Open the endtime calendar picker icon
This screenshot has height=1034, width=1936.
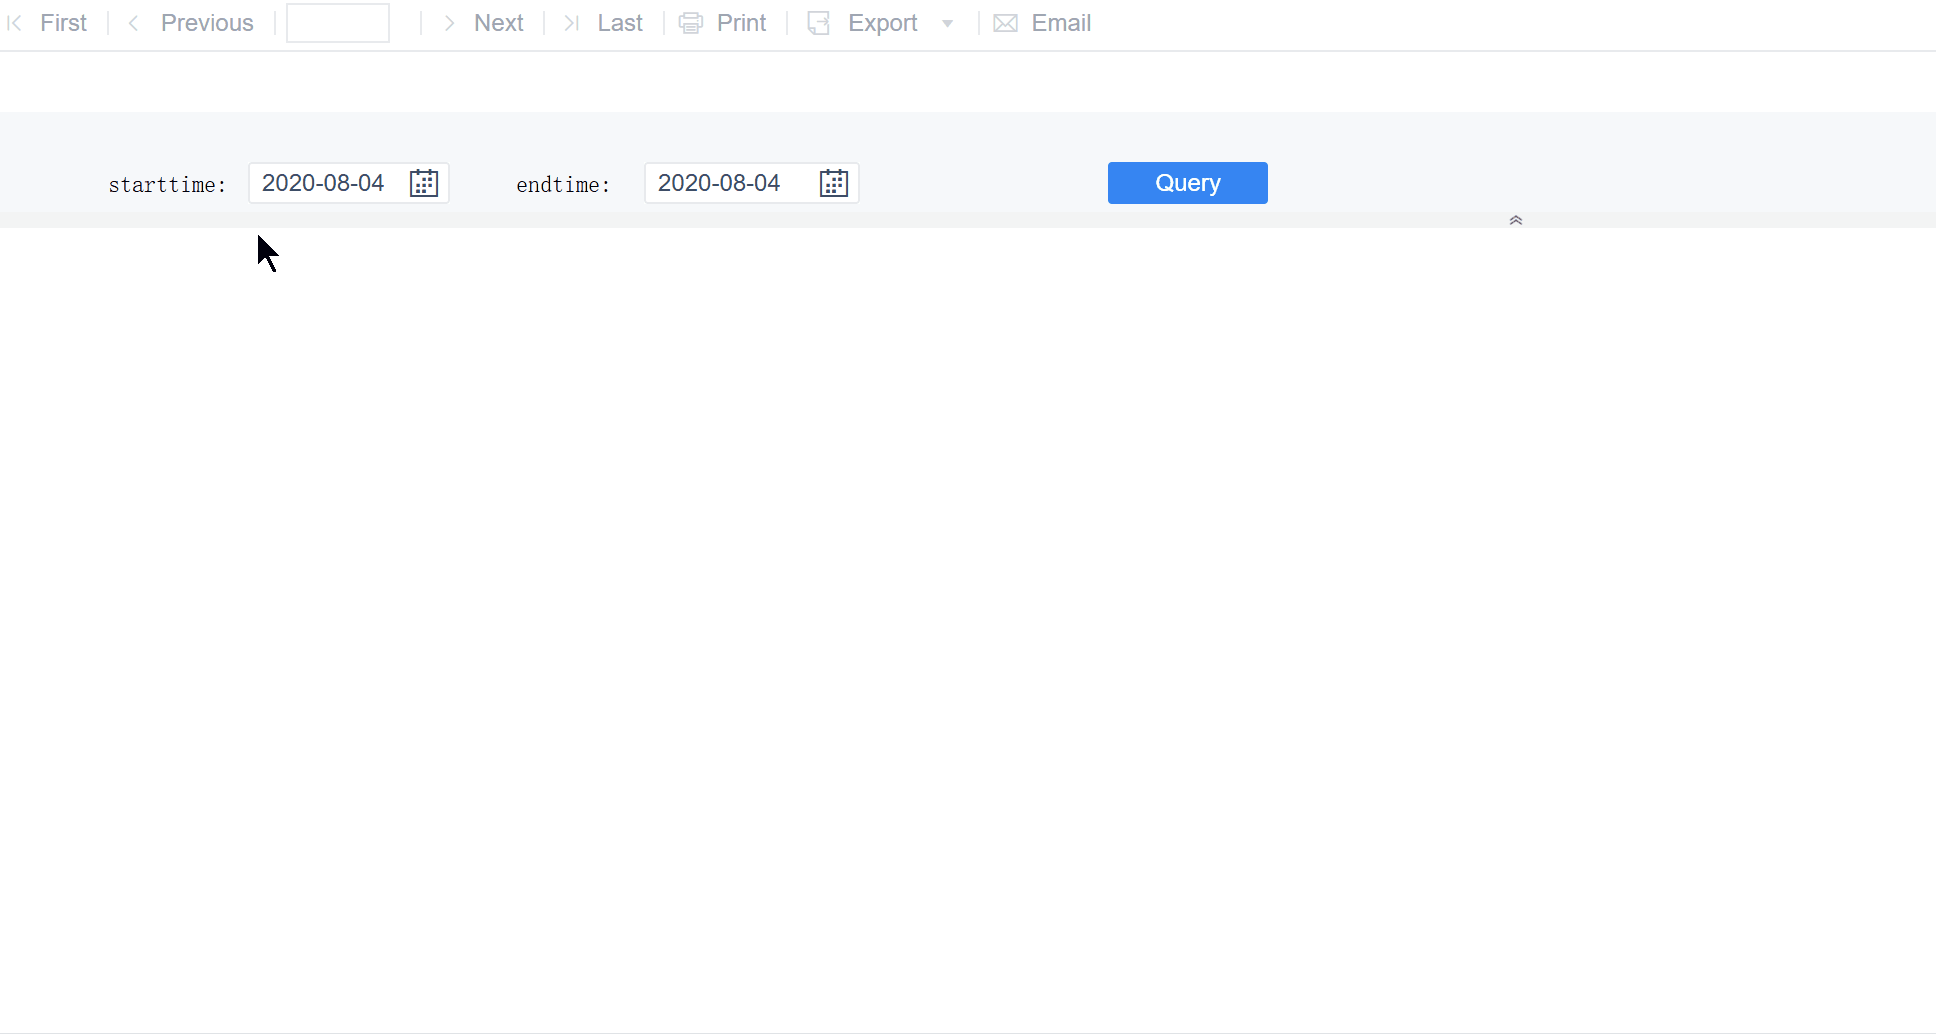coord(834,183)
